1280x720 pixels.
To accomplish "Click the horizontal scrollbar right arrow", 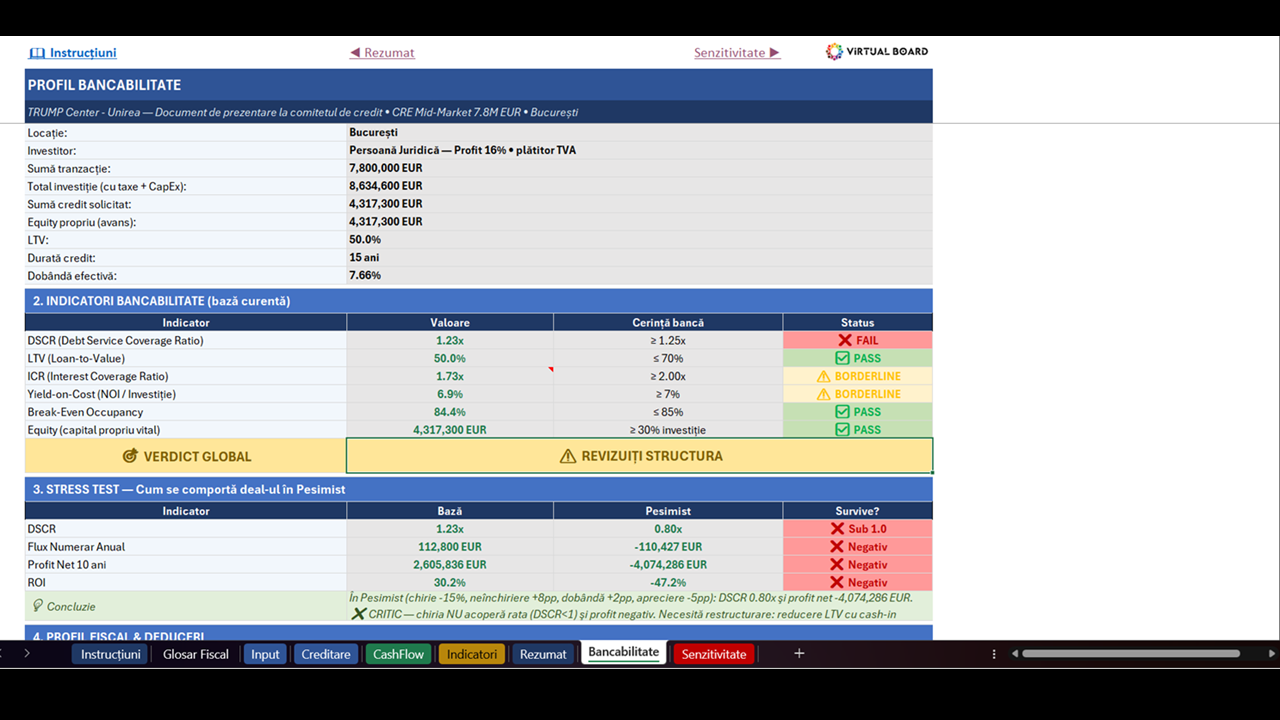I will click(1273, 654).
